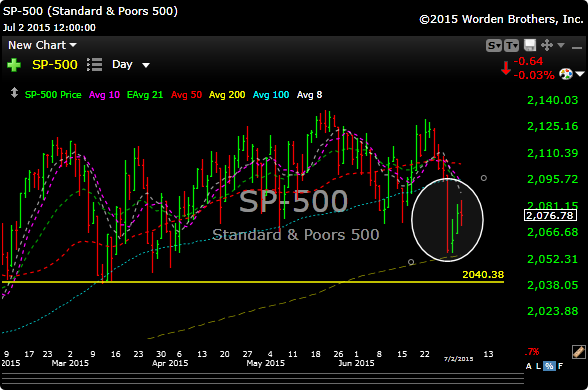Screen dimensions: 588x390
Task: Select A arithmetic scale option
Action: coord(528,366)
